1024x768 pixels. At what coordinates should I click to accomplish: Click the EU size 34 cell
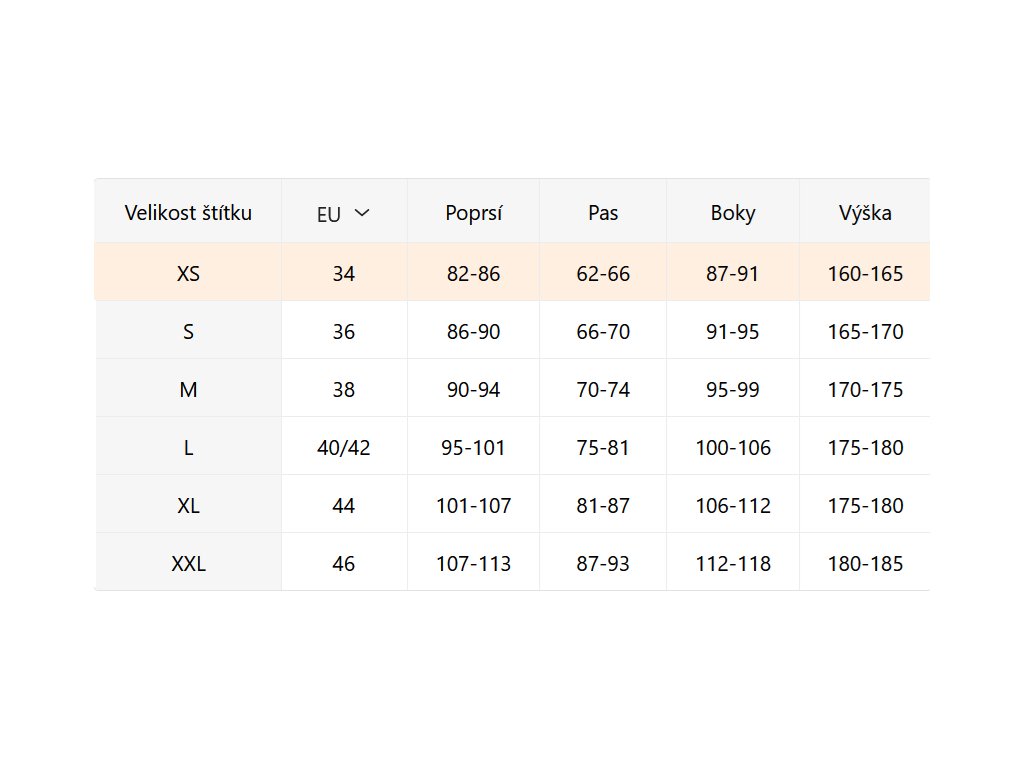point(344,273)
